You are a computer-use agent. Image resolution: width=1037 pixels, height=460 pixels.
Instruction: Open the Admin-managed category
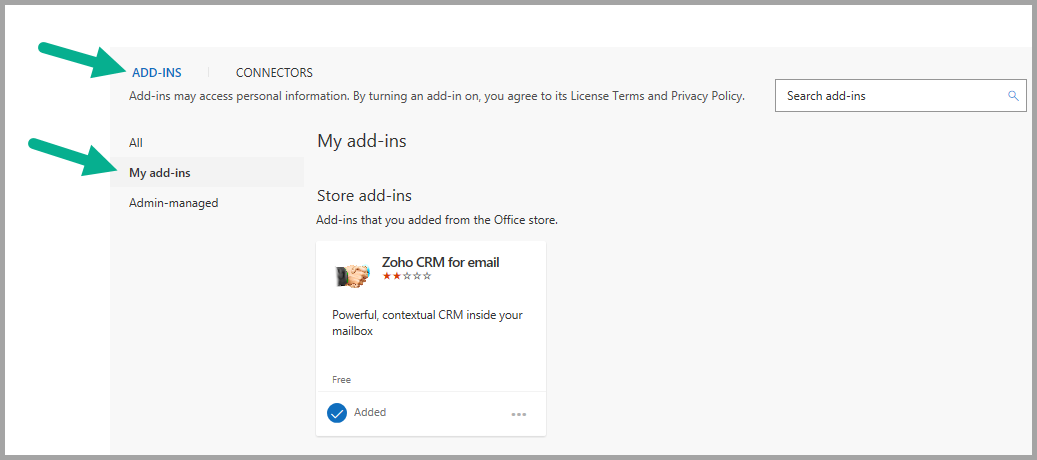173,203
